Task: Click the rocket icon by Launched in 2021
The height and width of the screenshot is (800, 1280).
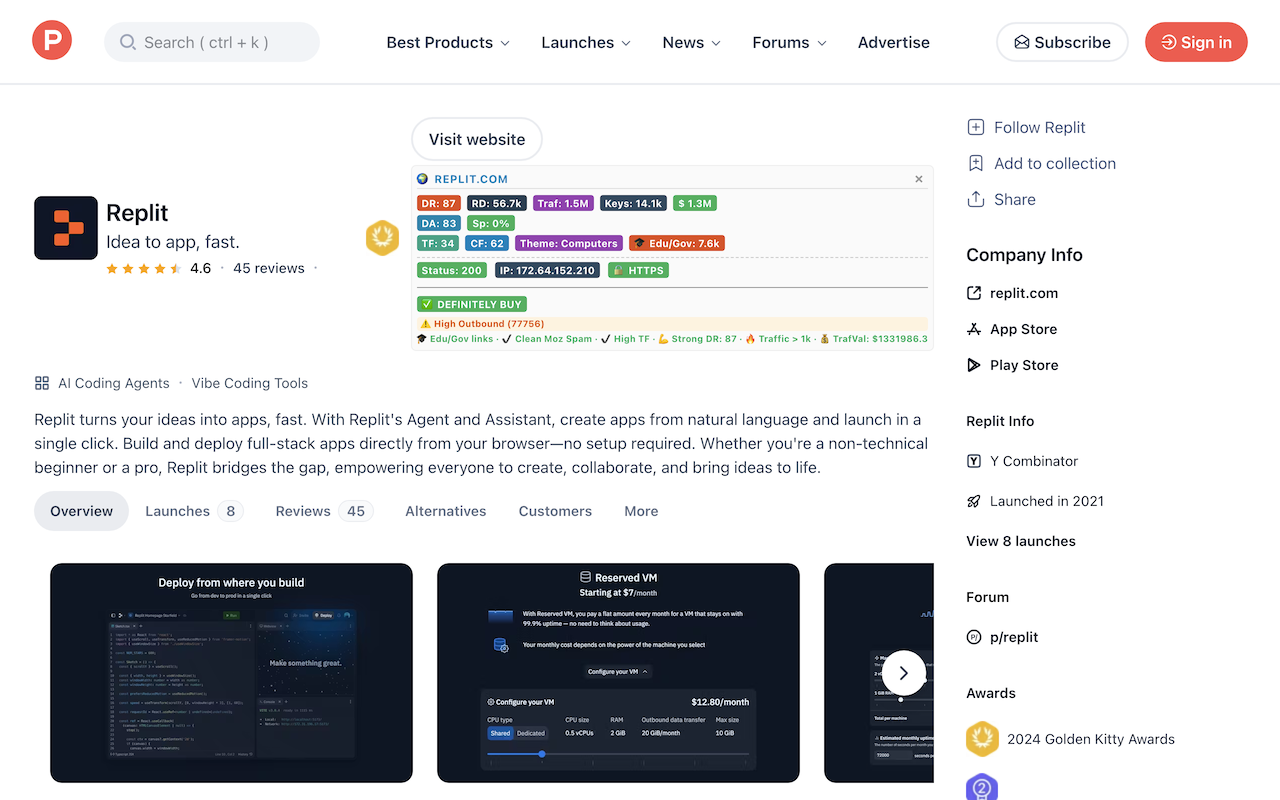Action: click(x=974, y=501)
